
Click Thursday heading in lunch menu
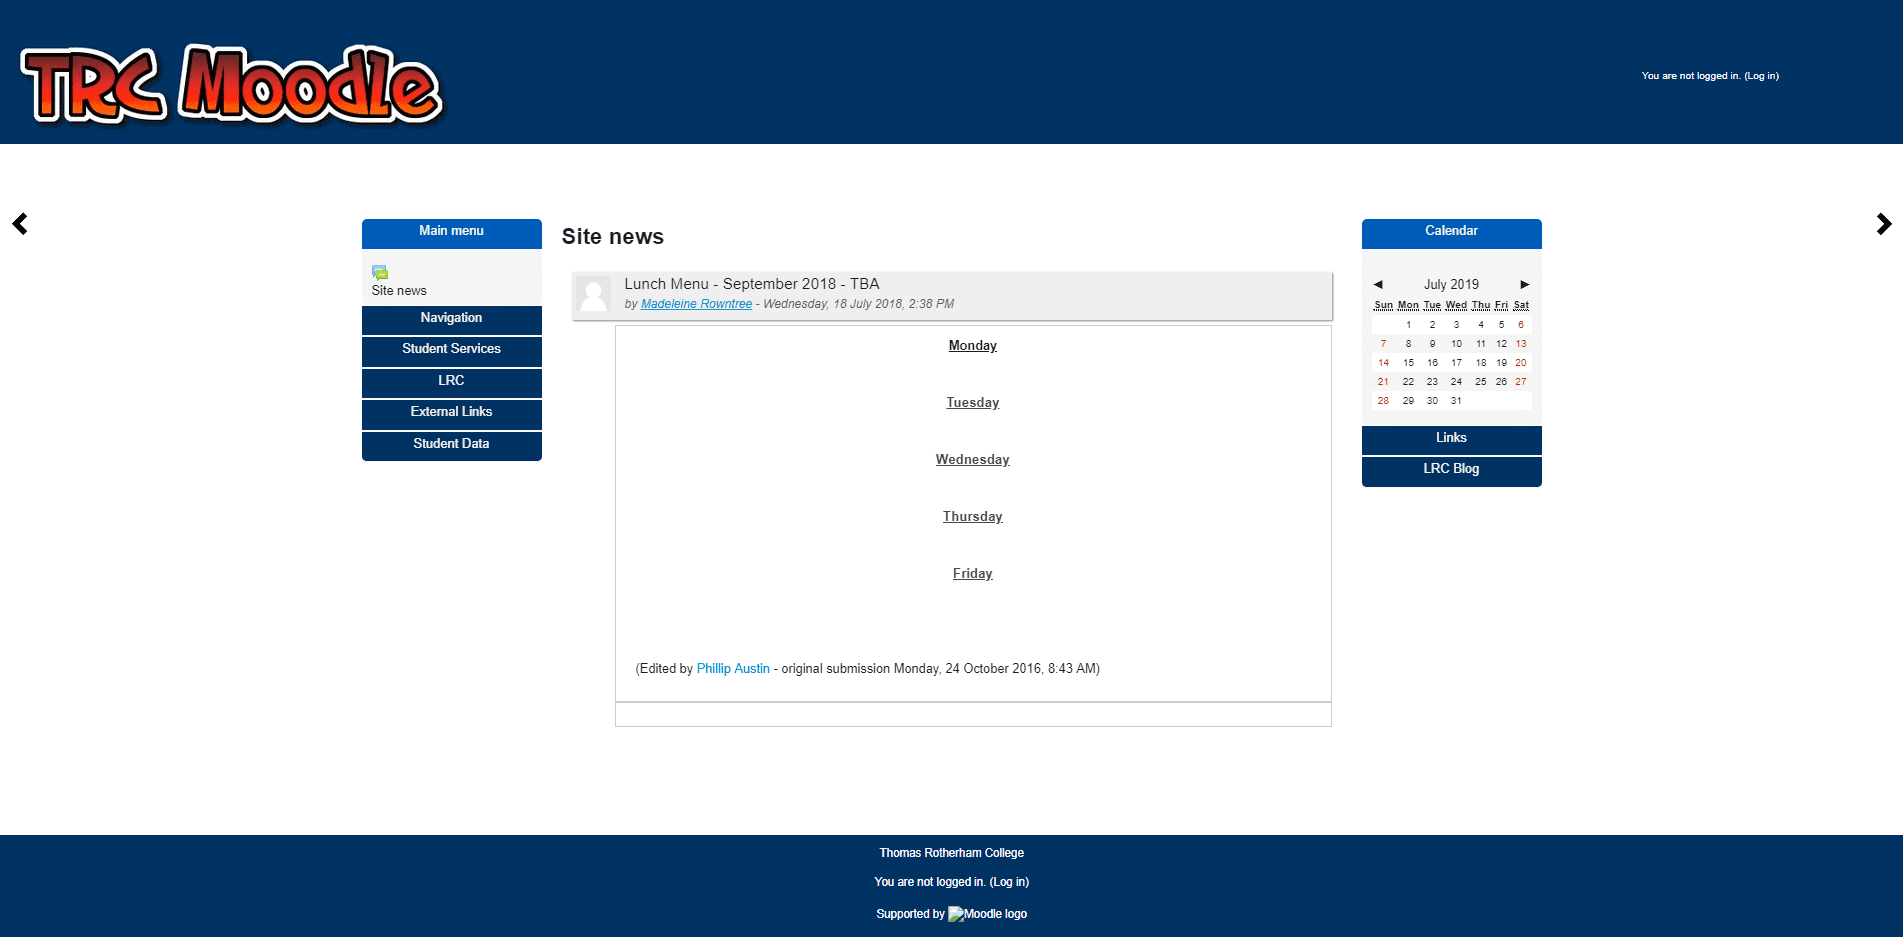click(973, 517)
